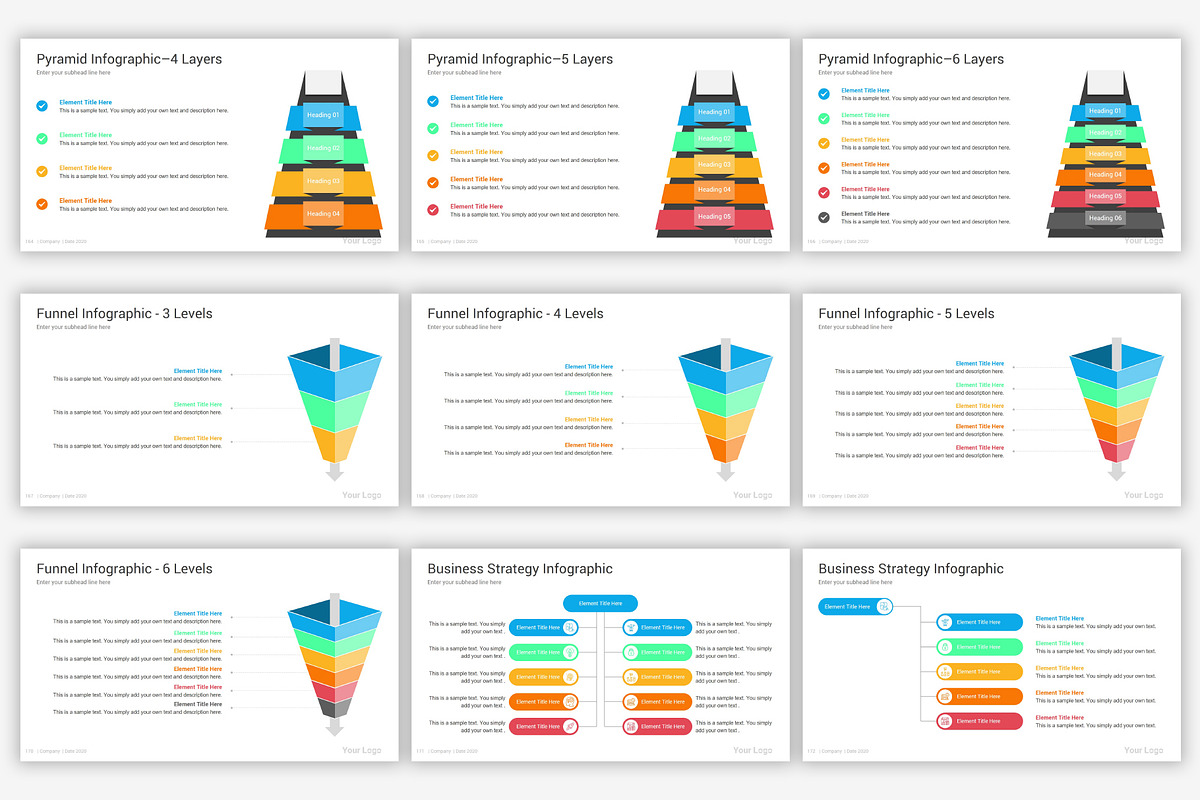The height and width of the screenshot is (800, 1200).
Task: Click the green funnel segment in 3 Levels slide
Action: coord(335,410)
